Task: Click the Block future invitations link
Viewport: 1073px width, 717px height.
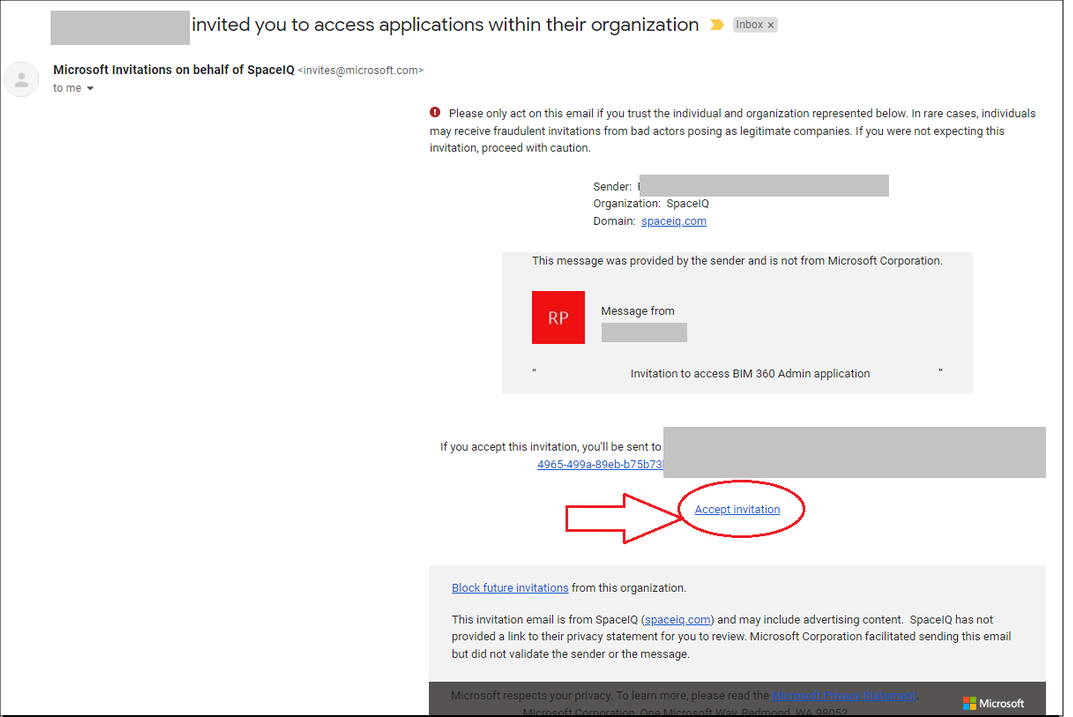Action: [x=510, y=588]
